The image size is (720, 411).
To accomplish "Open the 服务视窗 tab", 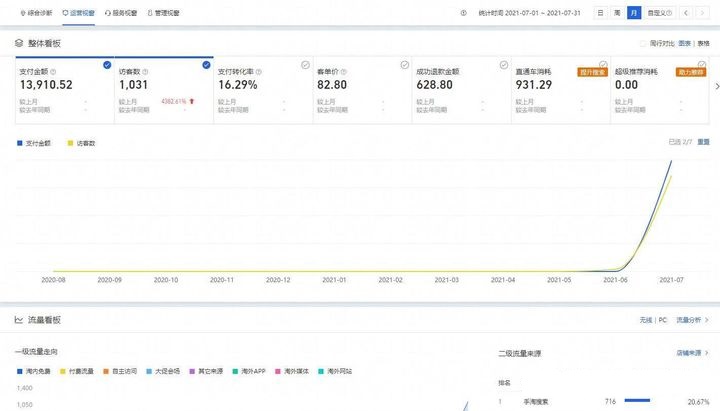I will pyautogui.click(x=121, y=13).
